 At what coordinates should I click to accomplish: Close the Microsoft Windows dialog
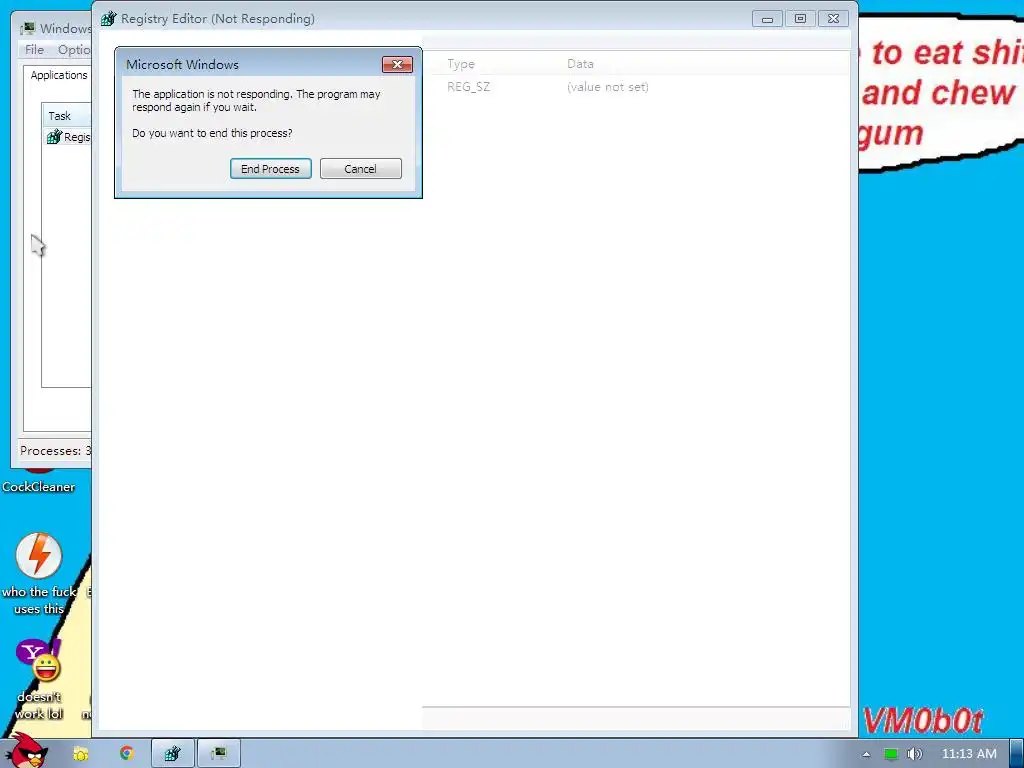coord(397,65)
